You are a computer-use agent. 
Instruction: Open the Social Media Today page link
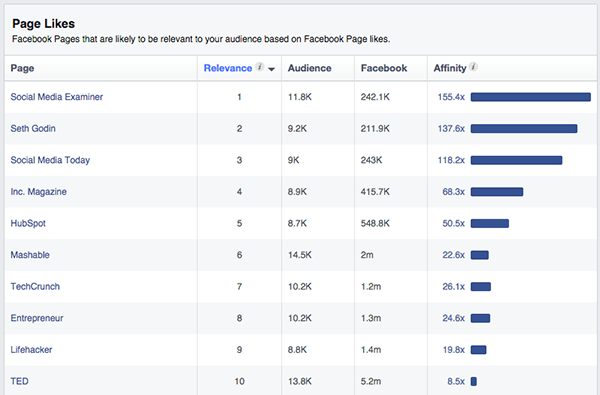coord(50,160)
